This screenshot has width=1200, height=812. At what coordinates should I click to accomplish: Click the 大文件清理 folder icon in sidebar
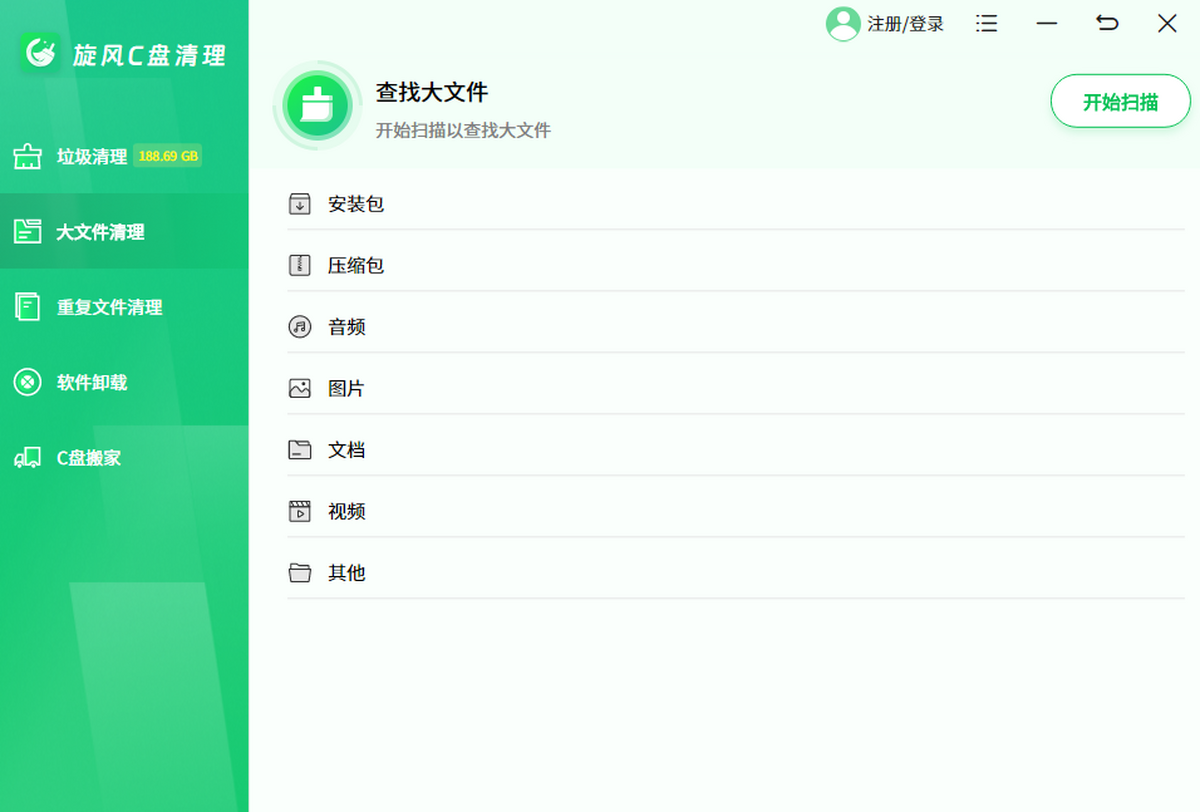pyautogui.click(x=27, y=231)
